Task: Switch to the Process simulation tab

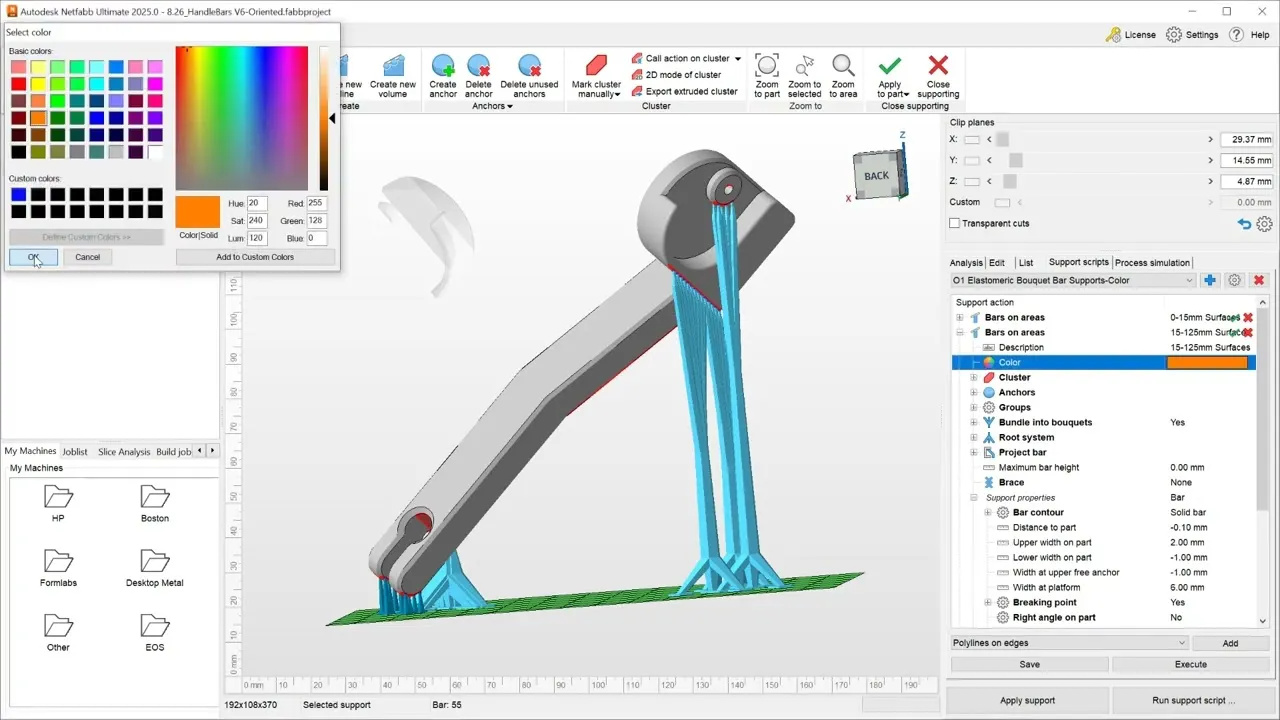Action: pyautogui.click(x=1153, y=263)
